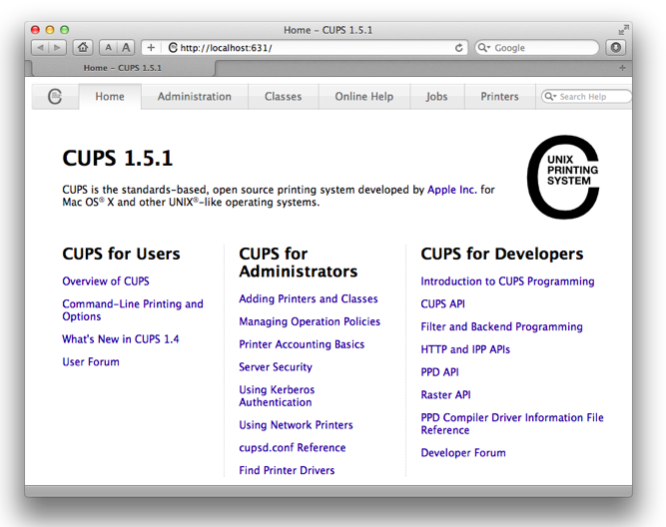Open Overview of CUPS link
Viewport: 666px width, 527px height.
(x=106, y=281)
